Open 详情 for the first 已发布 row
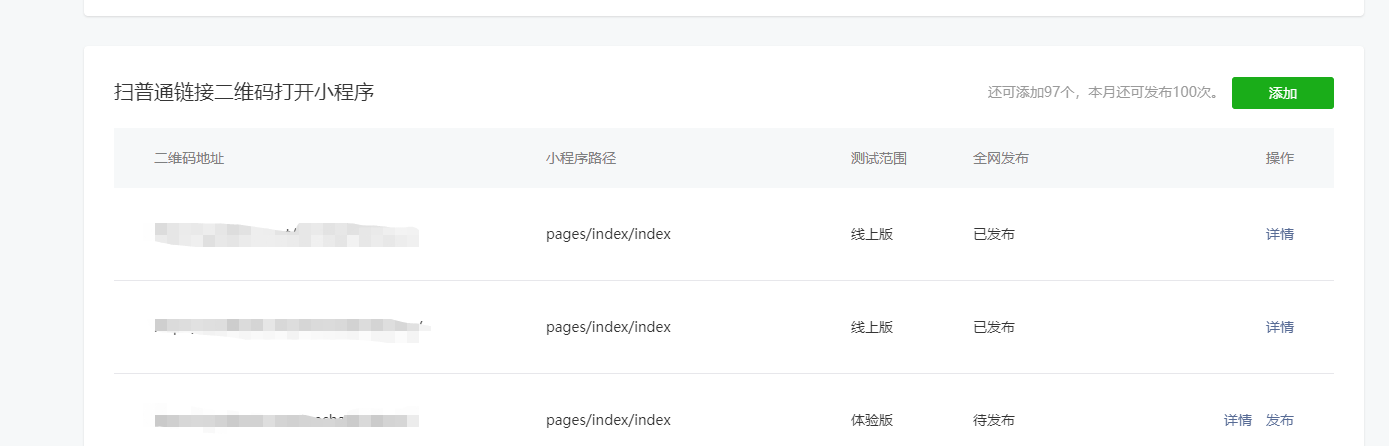Viewport: 1389px width, 446px height. click(1280, 234)
